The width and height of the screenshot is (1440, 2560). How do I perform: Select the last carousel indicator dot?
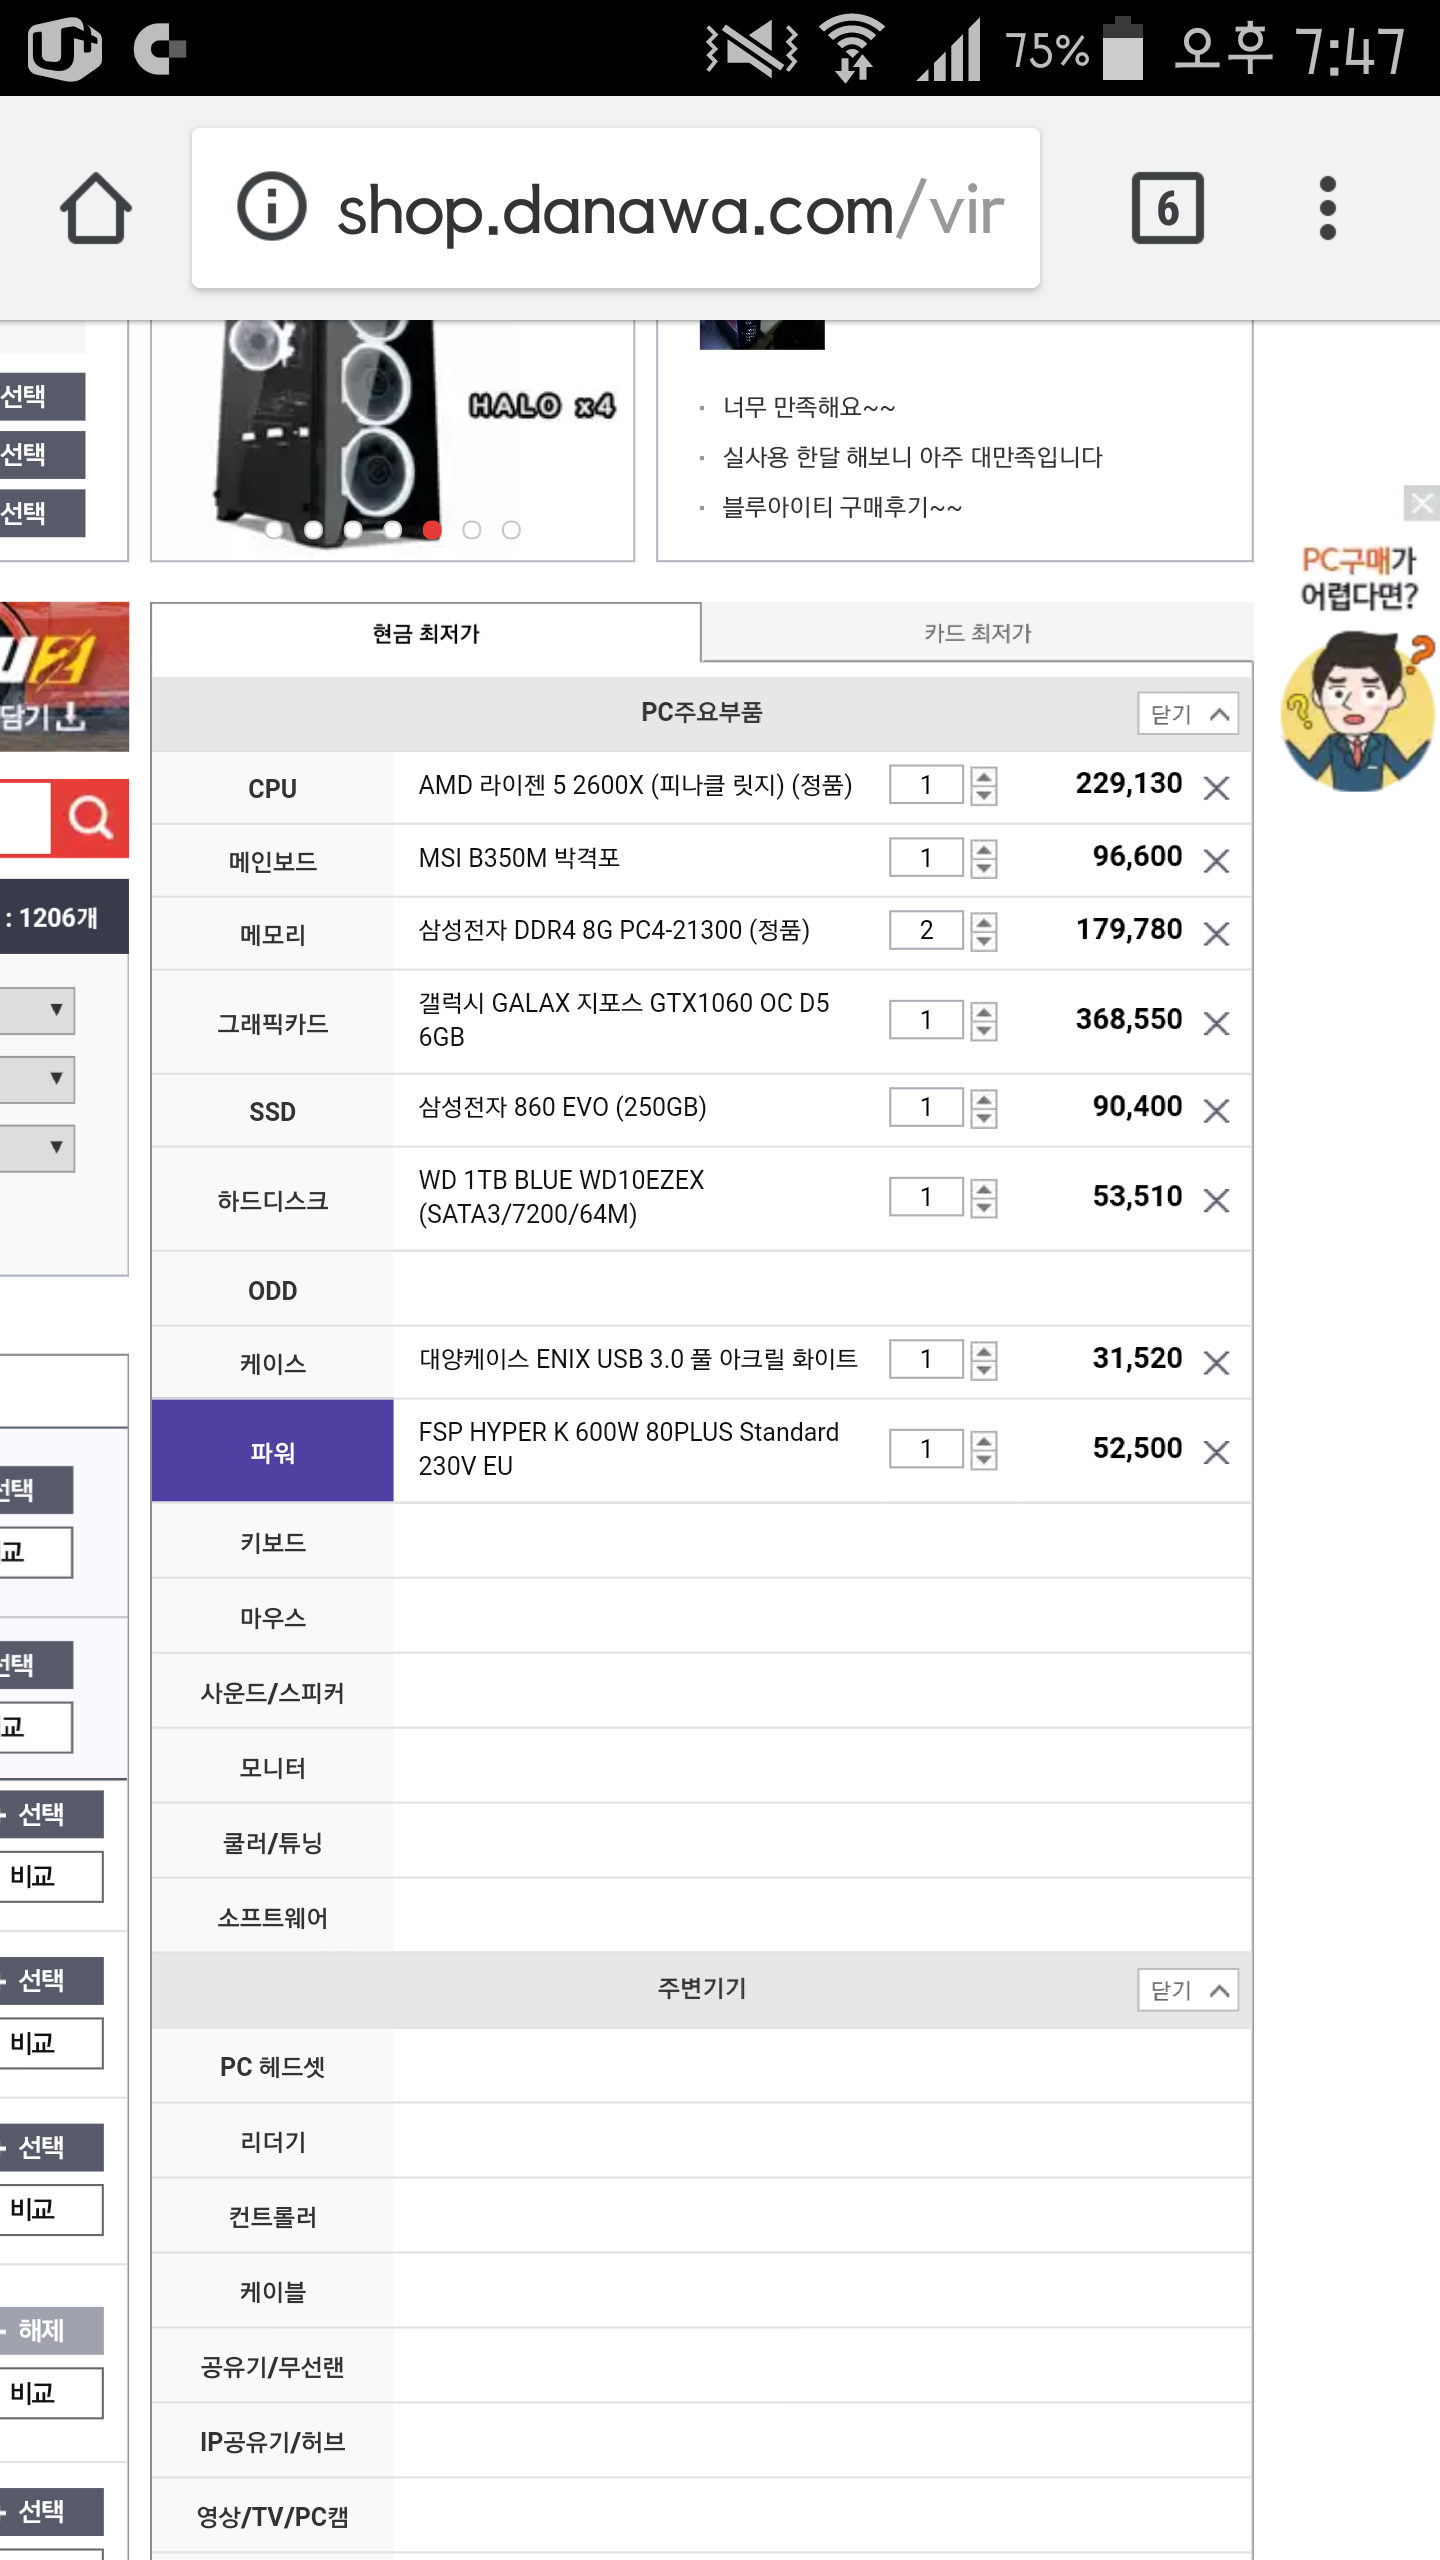pos(511,530)
